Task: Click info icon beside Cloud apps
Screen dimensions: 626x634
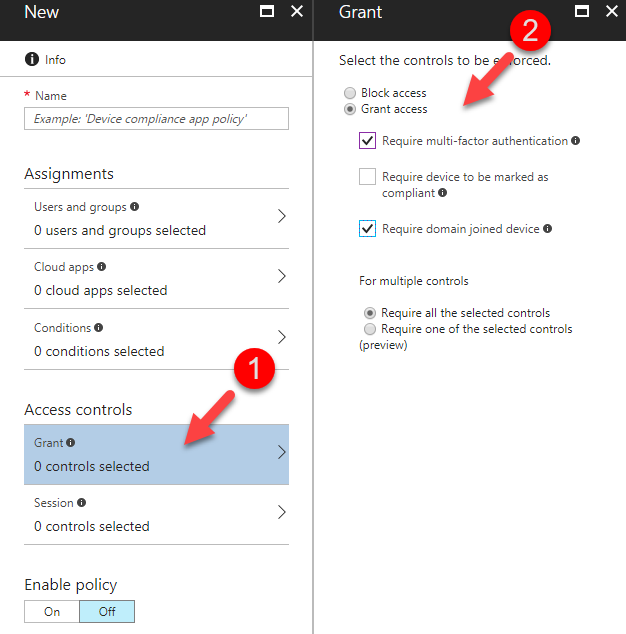Action: (x=102, y=266)
